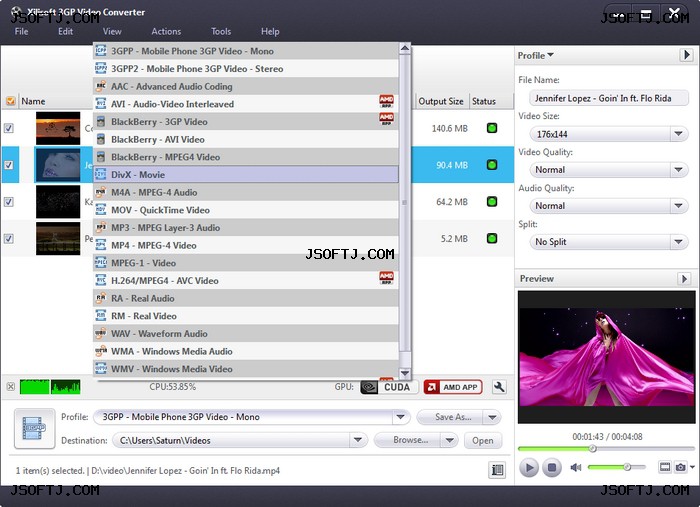This screenshot has width=700, height=507.
Task: Collapse the Preview panel with arrow button
Action: [683, 279]
